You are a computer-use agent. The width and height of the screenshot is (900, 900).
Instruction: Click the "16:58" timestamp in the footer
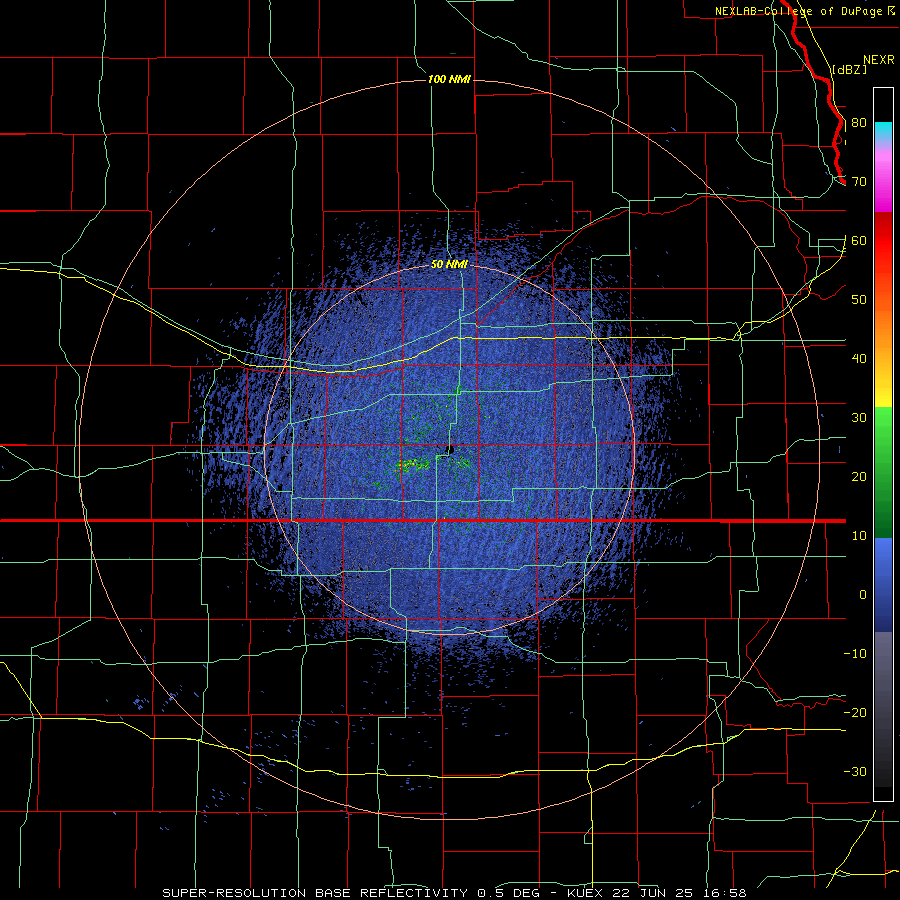(x=727, y=893)
